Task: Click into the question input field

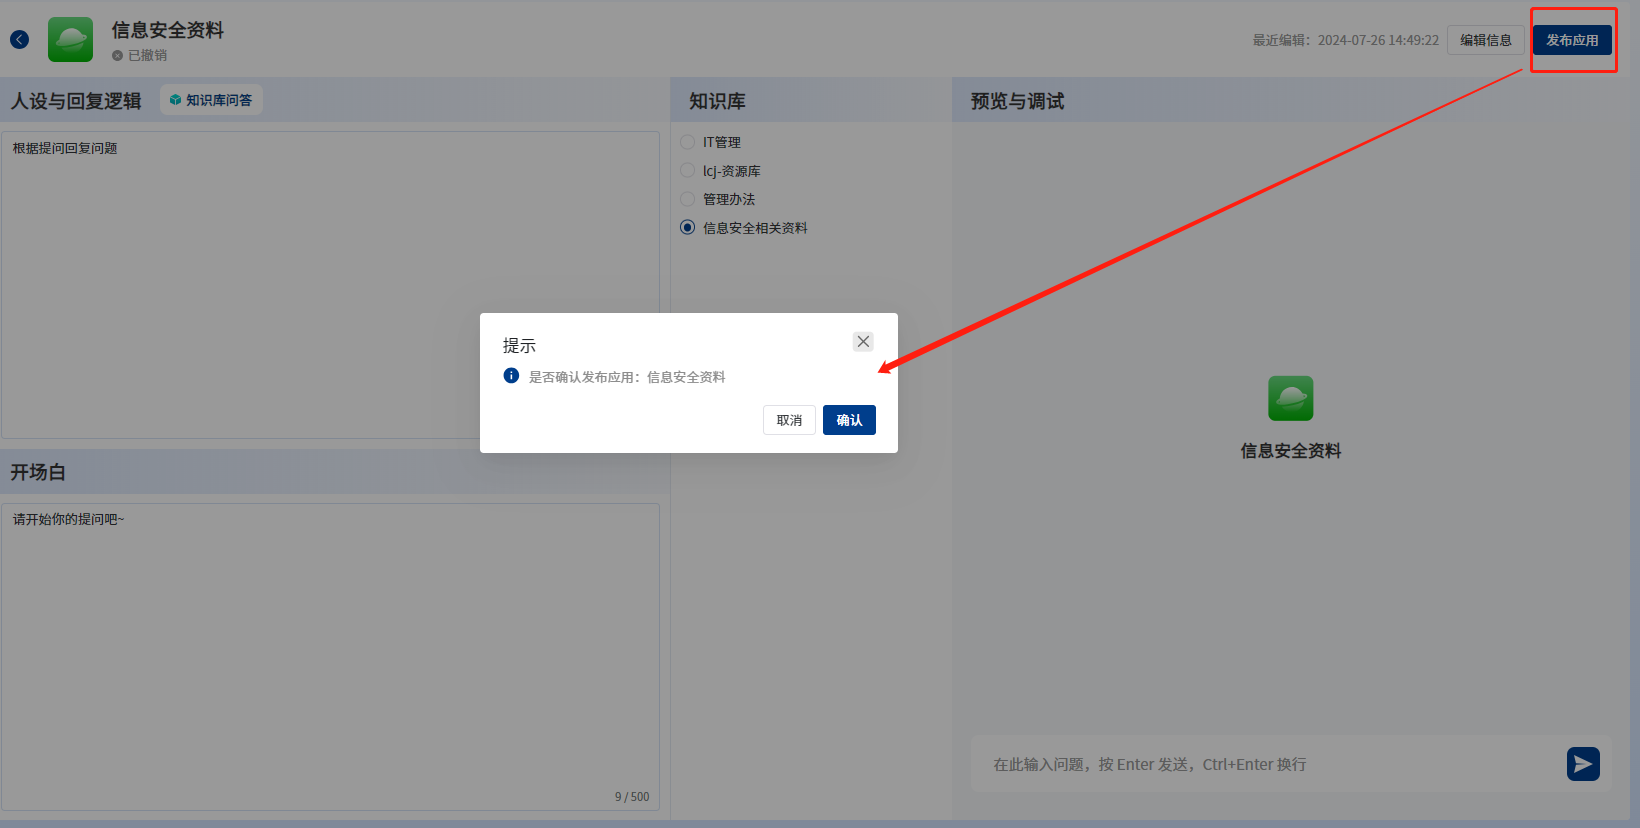Action: [1260, 764]
